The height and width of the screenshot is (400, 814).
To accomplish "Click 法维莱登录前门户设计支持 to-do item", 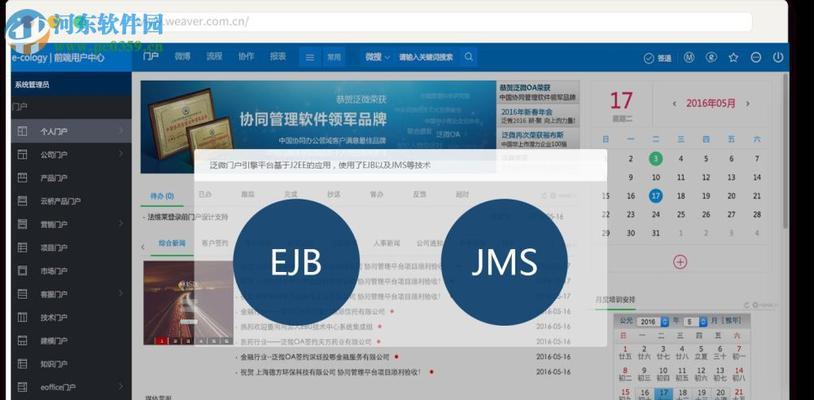I will coord(187,217).
